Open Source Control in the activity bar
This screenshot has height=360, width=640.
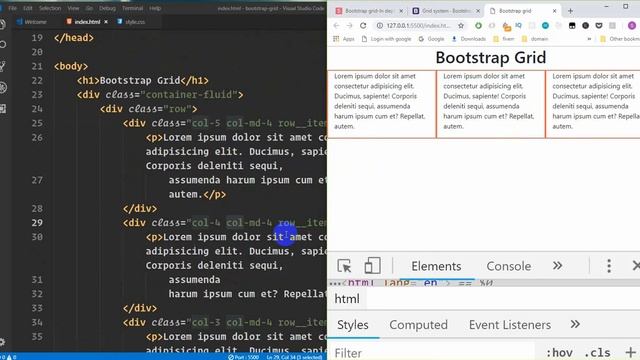pos(3,66)
